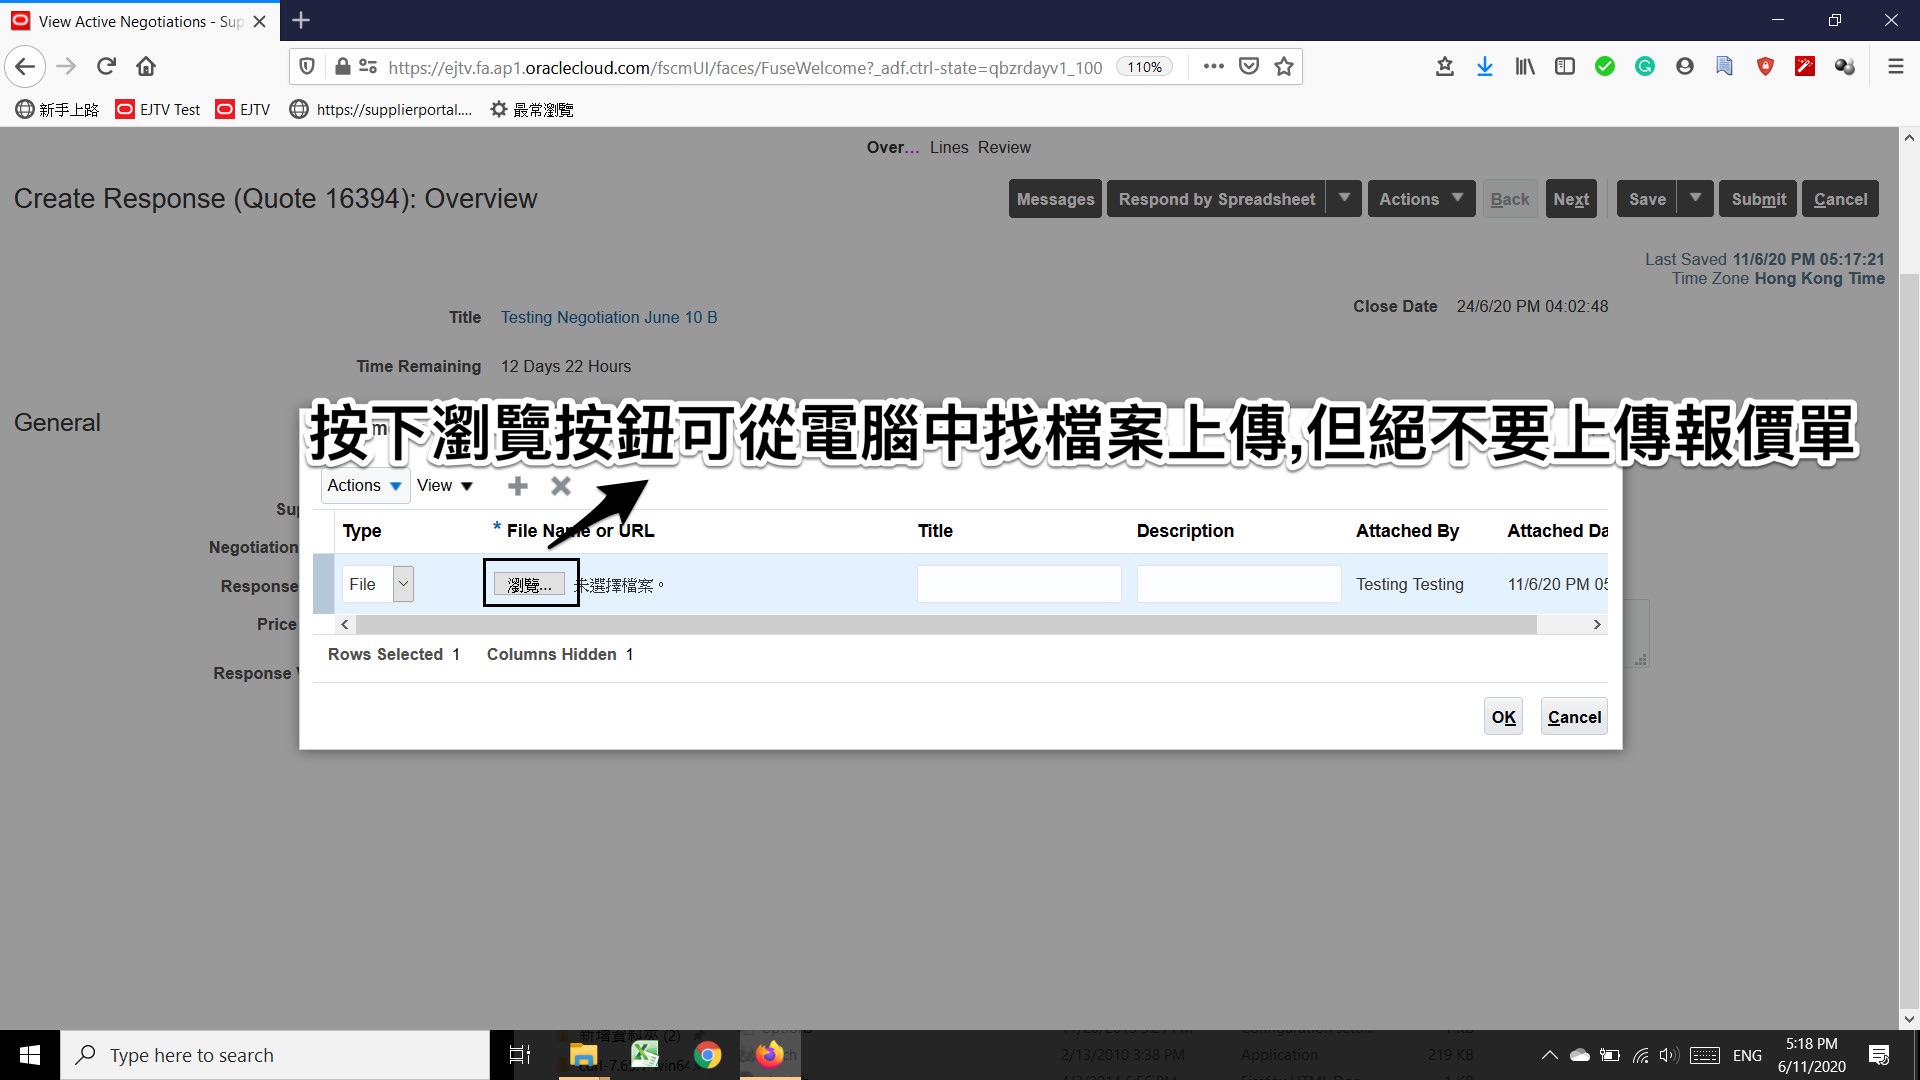This screenshot has width=1920, height=1080.
Task: Expand the Save button dropdown arrow
Action: pos(1695,199)
